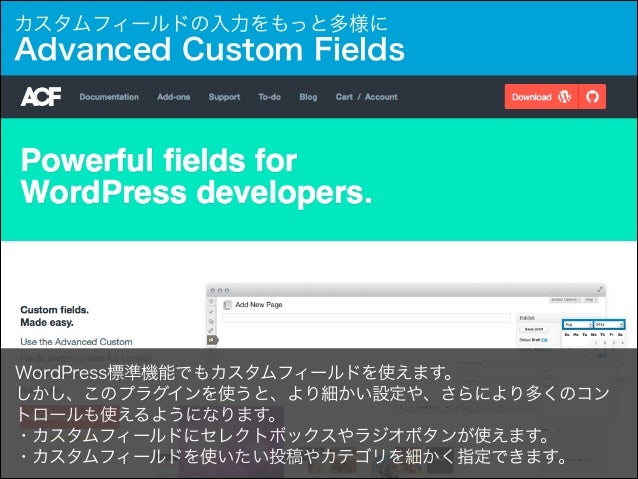Click the 'Add New Page' heading text
638x479 pixels.
click(x=259, y=304)
